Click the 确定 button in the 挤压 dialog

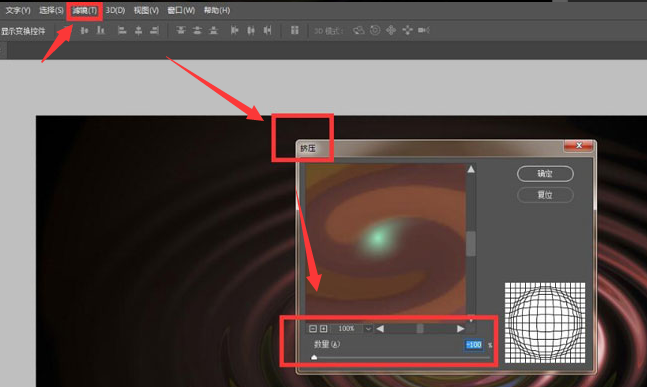pos(545,174)
